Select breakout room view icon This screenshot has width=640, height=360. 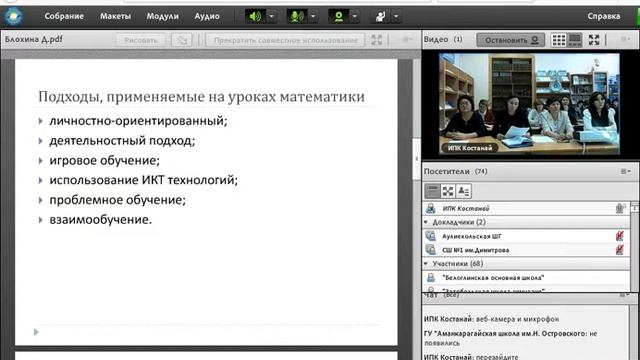tap(448, 191)
